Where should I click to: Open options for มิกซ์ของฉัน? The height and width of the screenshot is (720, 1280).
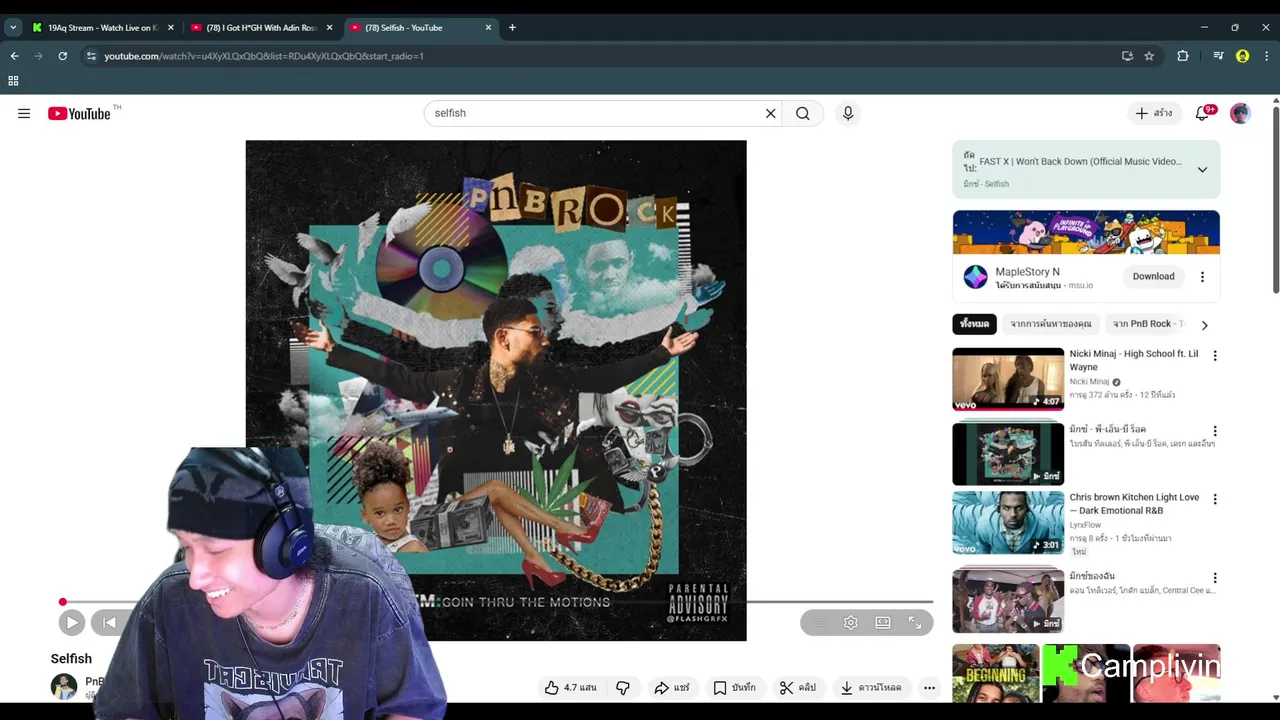1215,578
